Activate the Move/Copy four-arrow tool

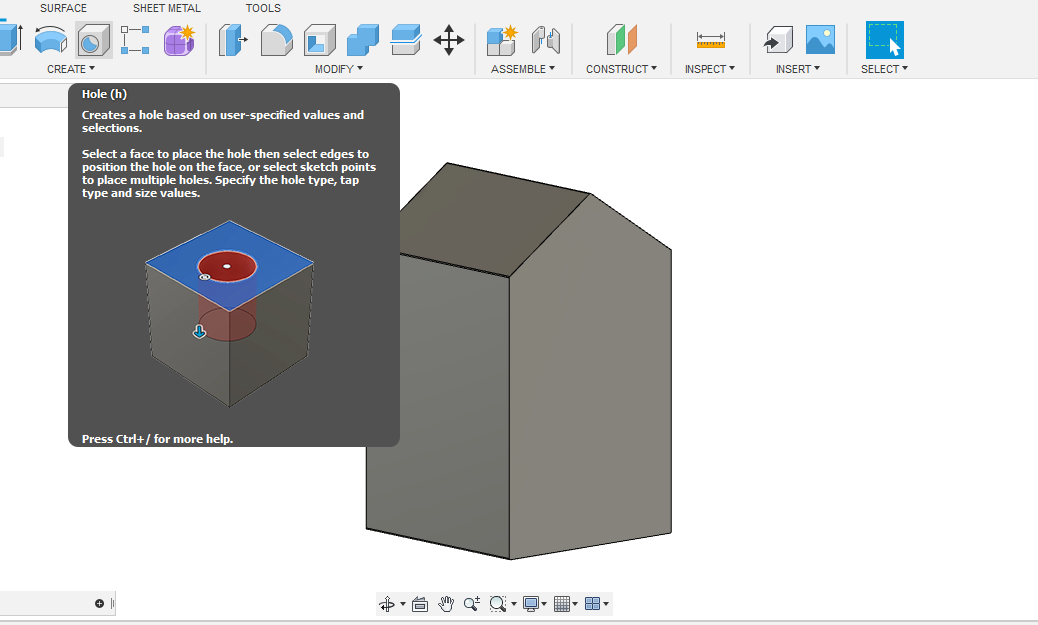tap(449, 40)
